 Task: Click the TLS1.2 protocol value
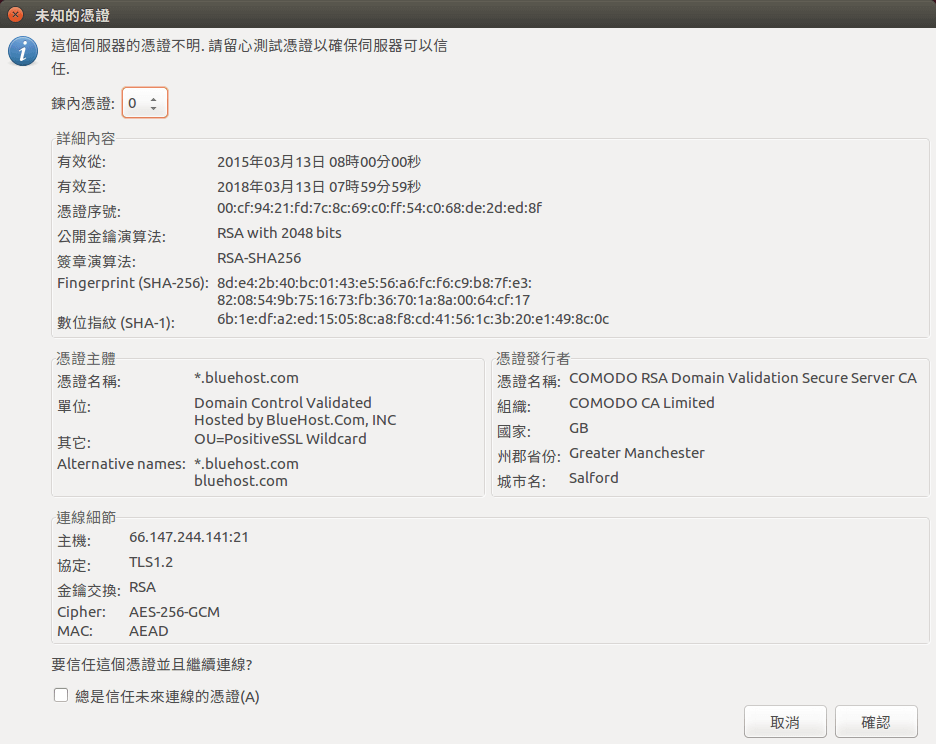[151, 562]
